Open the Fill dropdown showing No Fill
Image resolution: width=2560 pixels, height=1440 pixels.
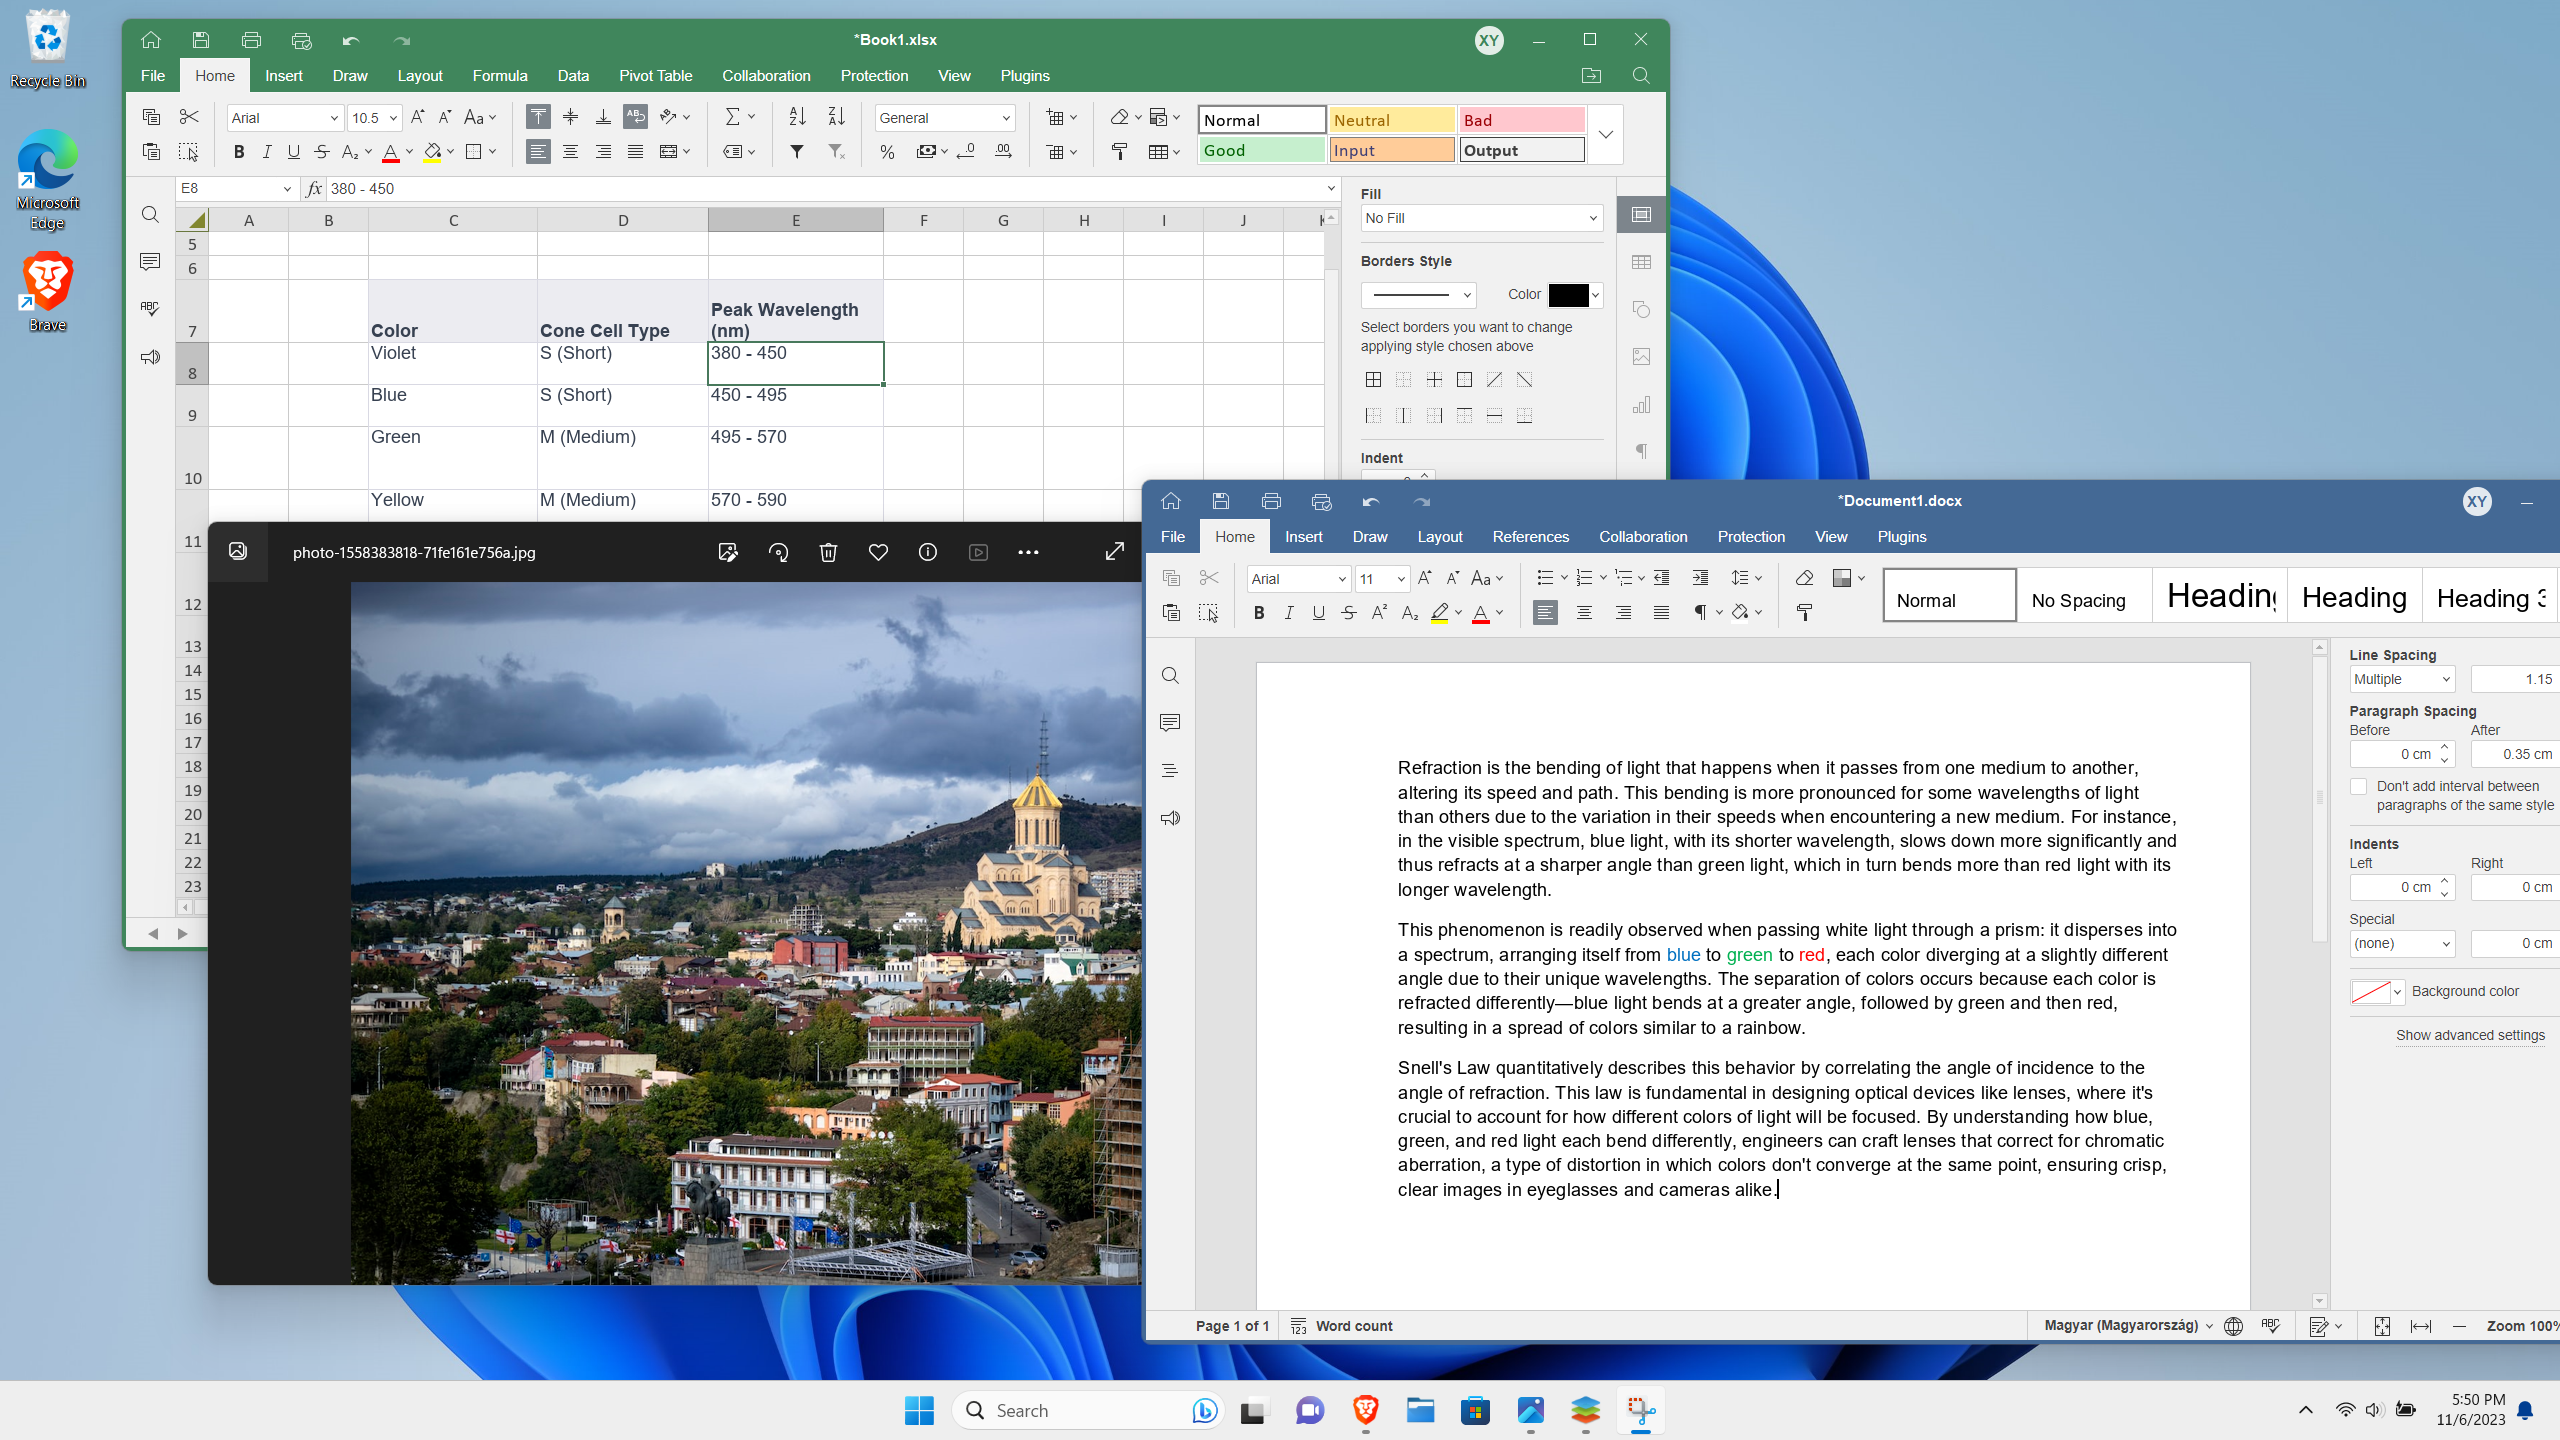pyautogui.click(x=1481, y=218)
